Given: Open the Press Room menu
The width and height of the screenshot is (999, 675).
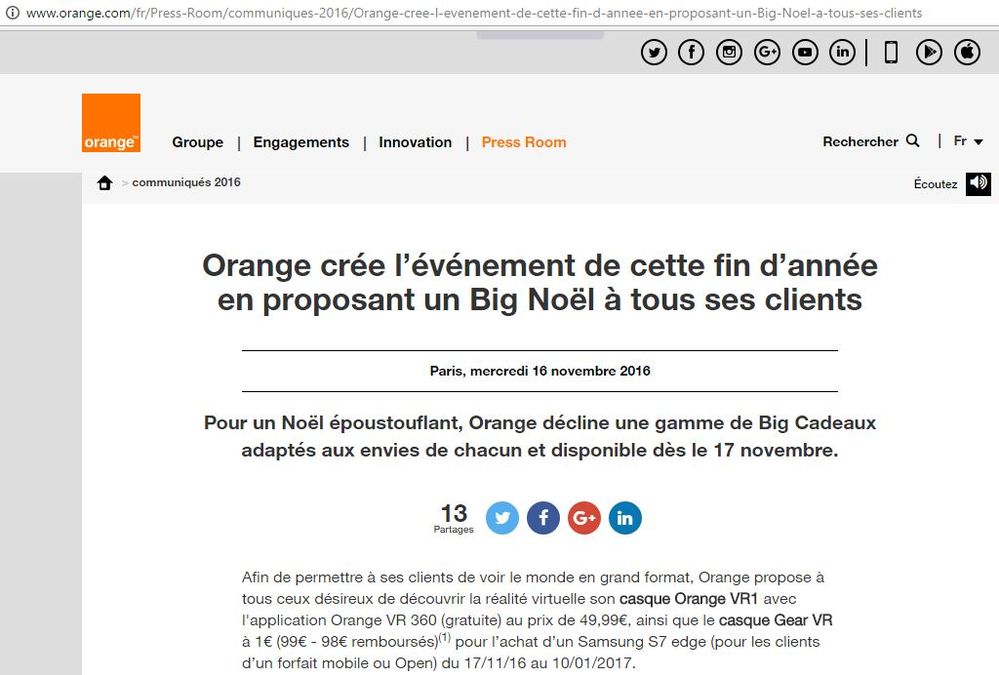Looking at the screenshot, I should 524,142.
